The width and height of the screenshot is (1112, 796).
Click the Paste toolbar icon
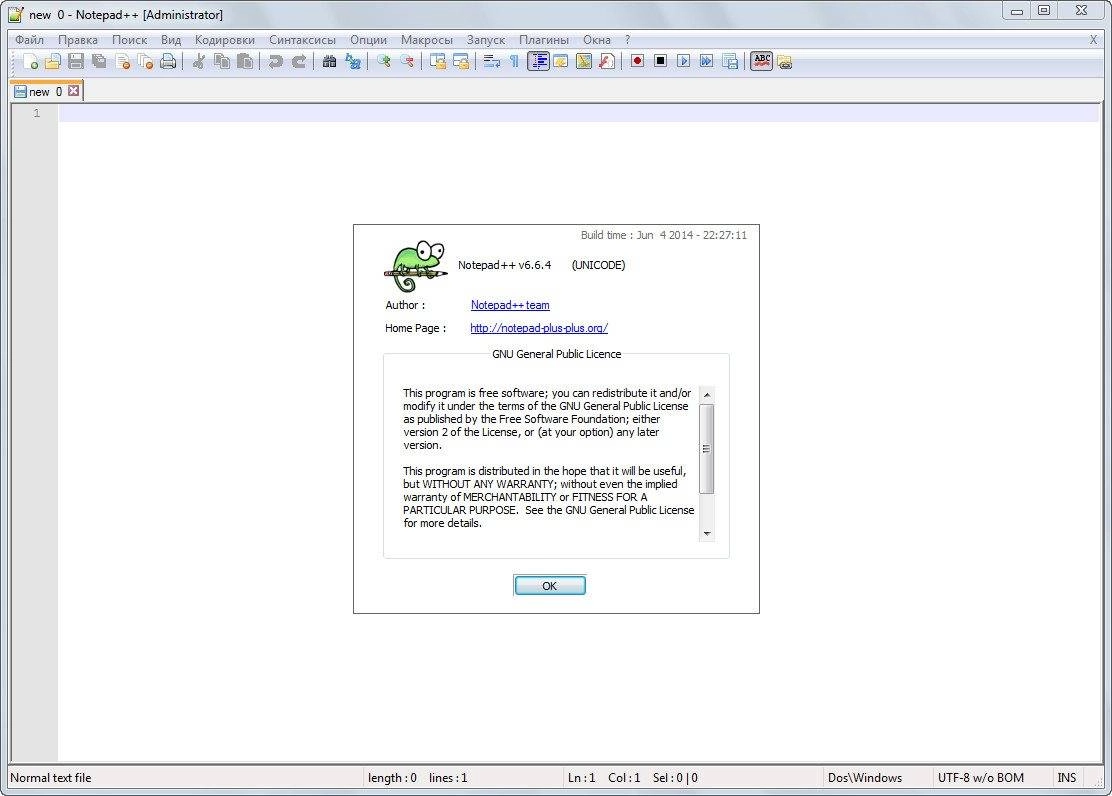point(245,62)
